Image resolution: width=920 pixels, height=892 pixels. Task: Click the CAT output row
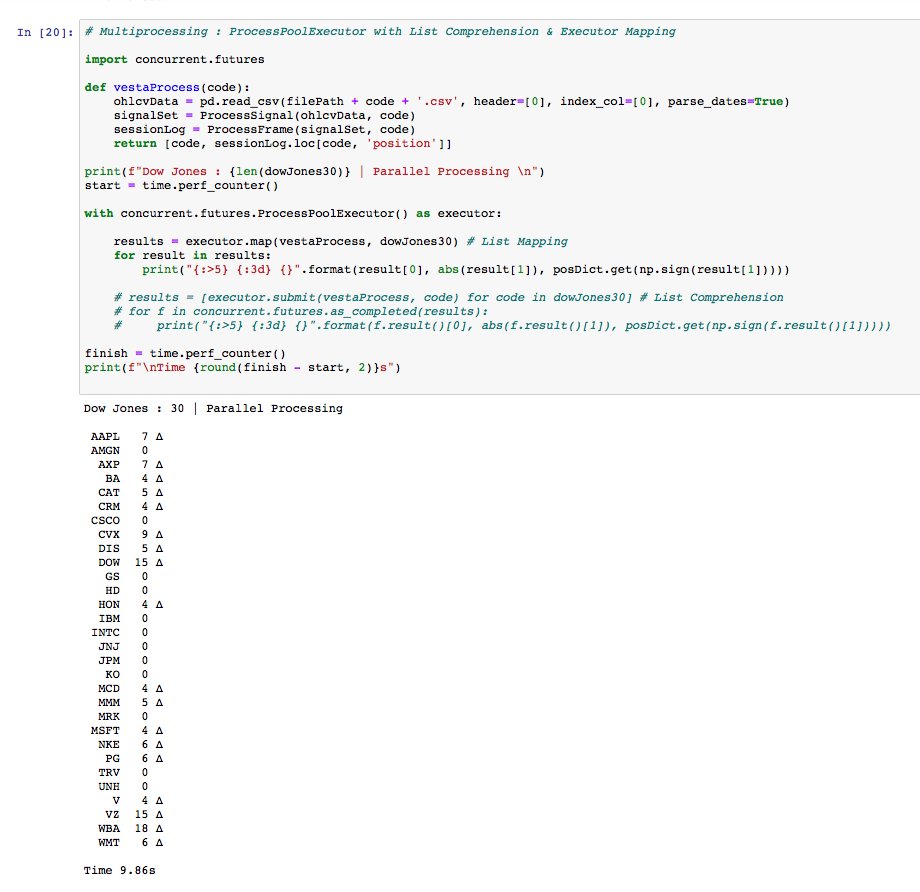pos(130,493)
